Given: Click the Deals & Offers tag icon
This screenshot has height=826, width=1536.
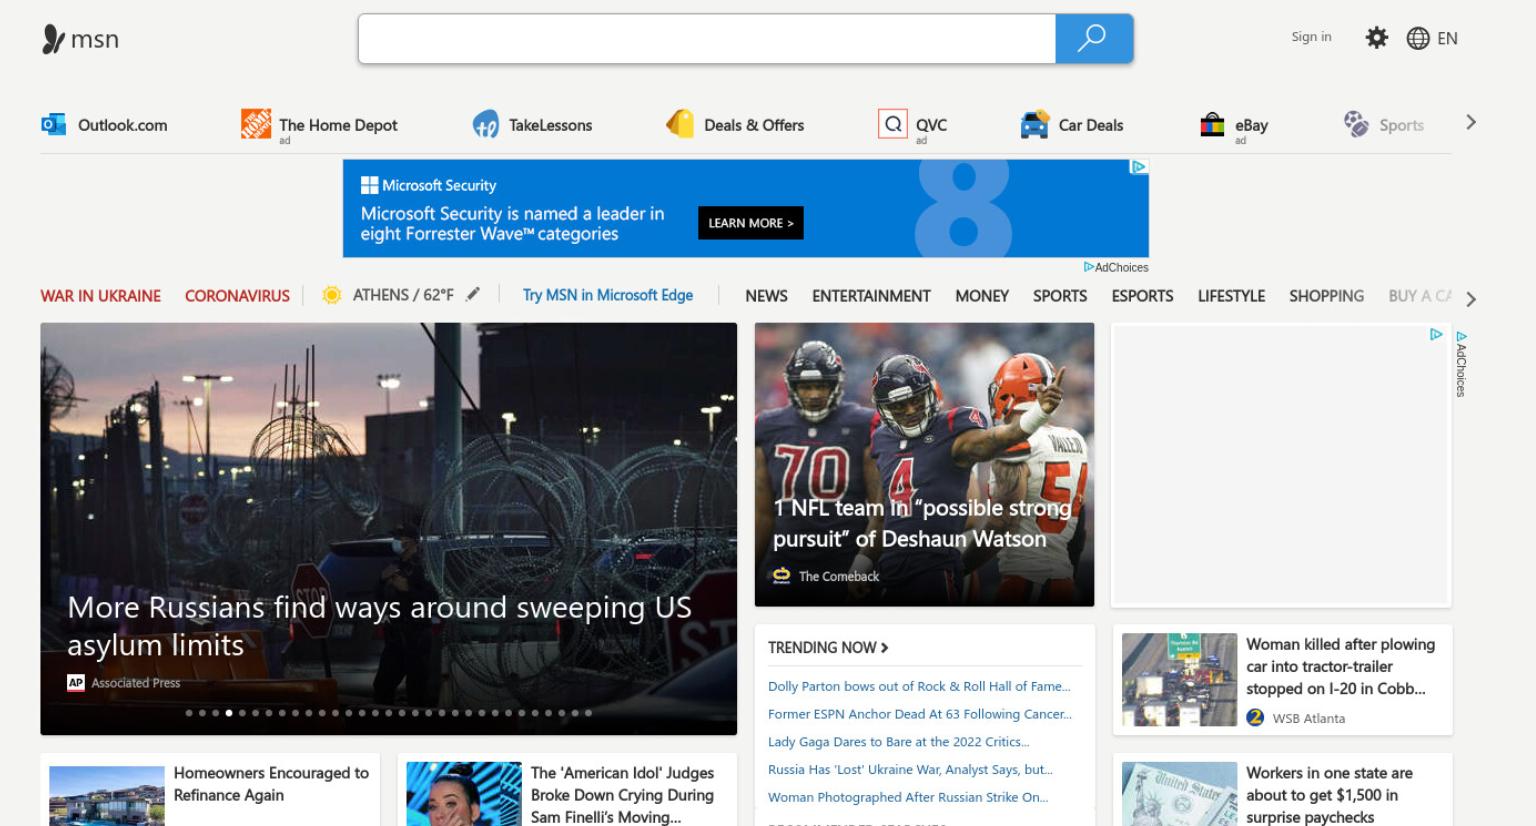Looking at the screenshot, I should (680, 124).
